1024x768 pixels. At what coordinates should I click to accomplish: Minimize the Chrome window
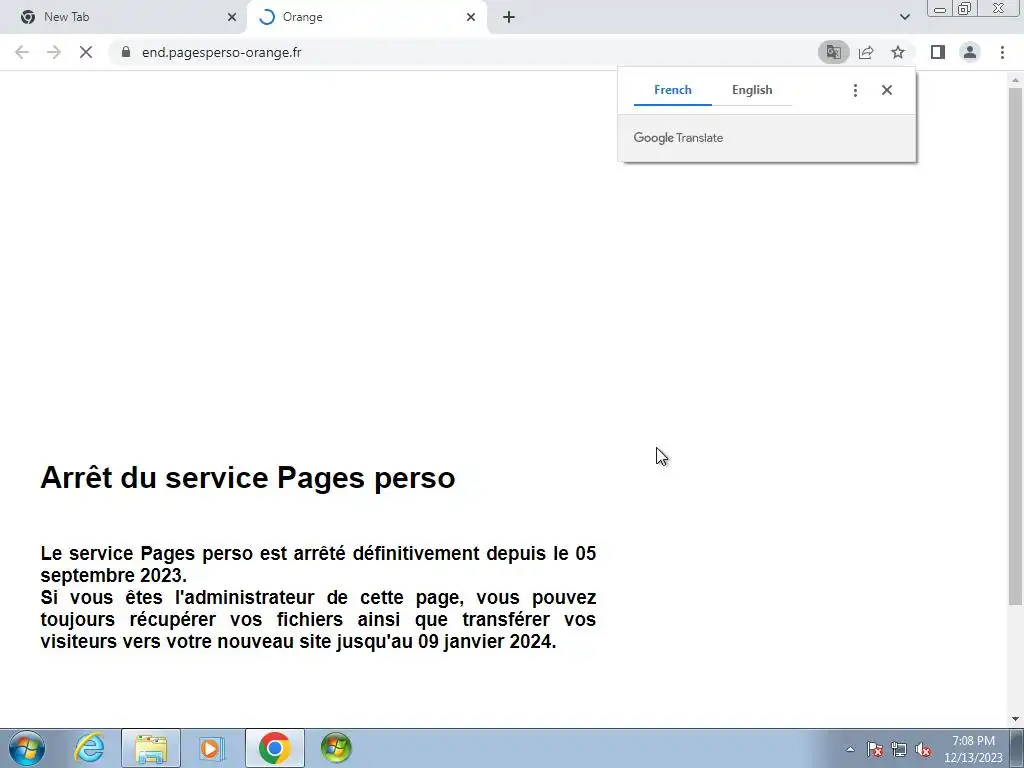940,8
